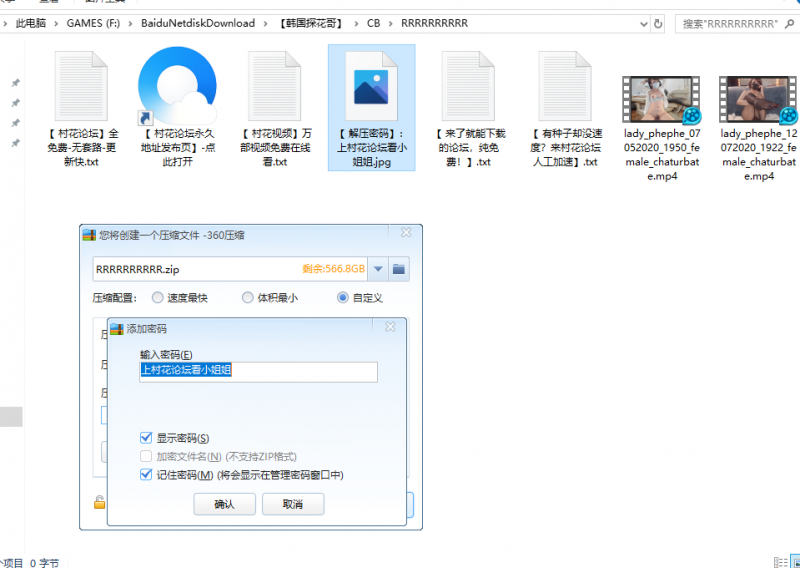Click the padlock icon in the compression dialog

(99, 503)
